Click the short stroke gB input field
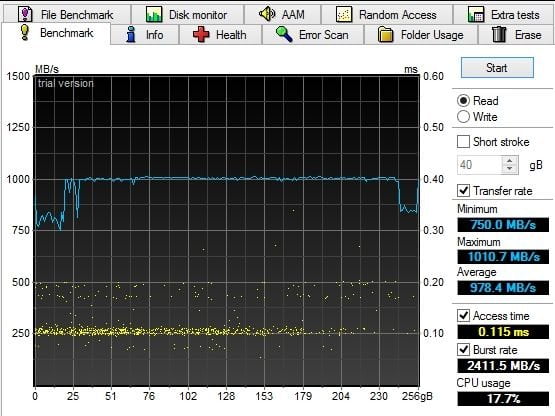The image size is (555, 416). pos(480,165)
